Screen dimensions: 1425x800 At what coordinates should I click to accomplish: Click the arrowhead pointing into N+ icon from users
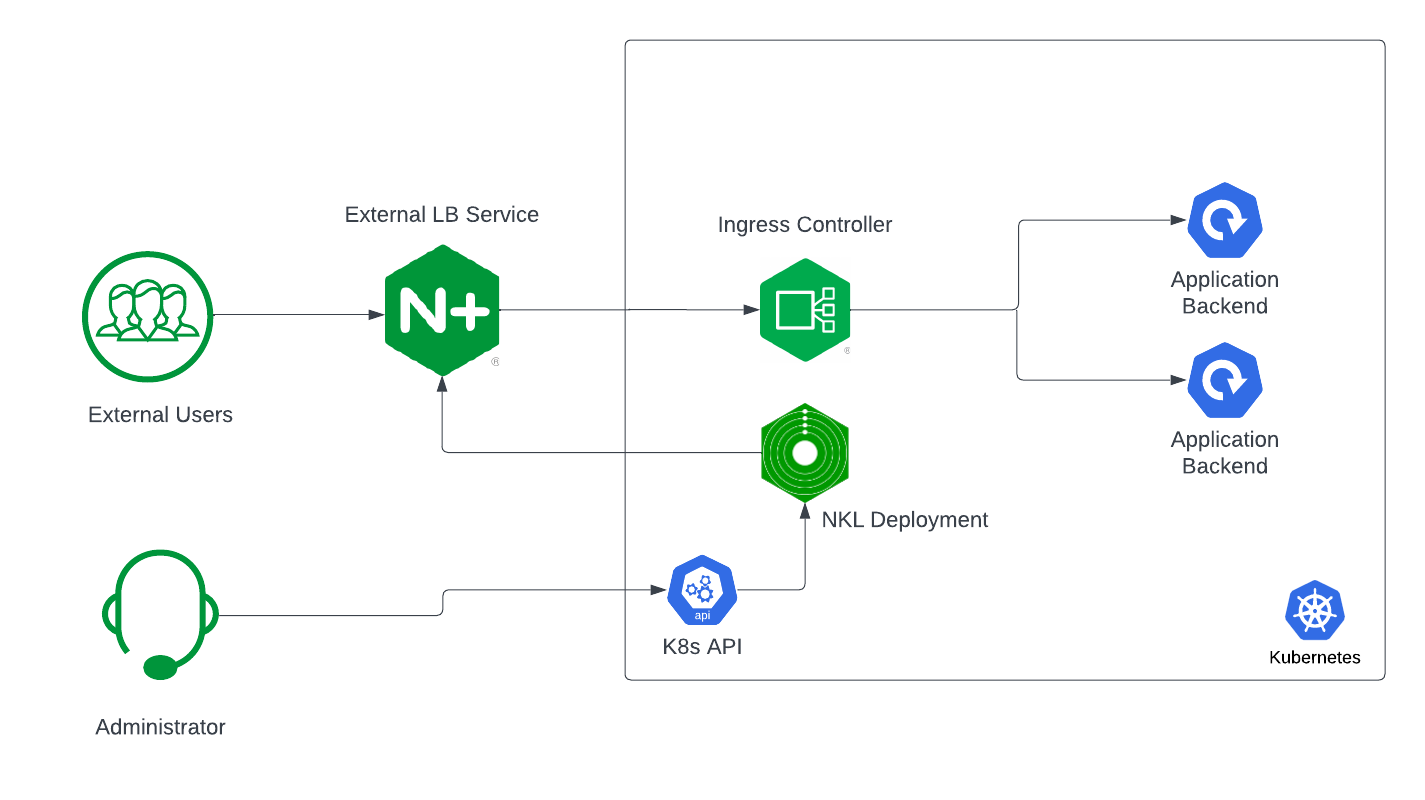pos(377,315)
